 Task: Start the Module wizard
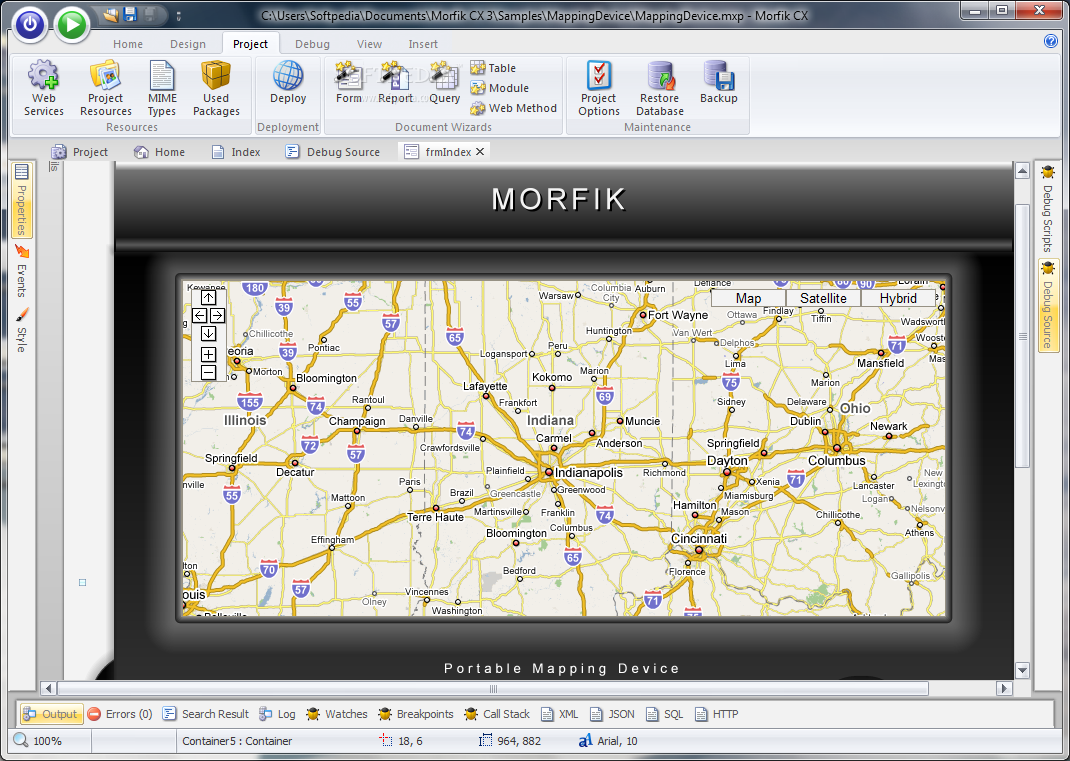point(500,87)
